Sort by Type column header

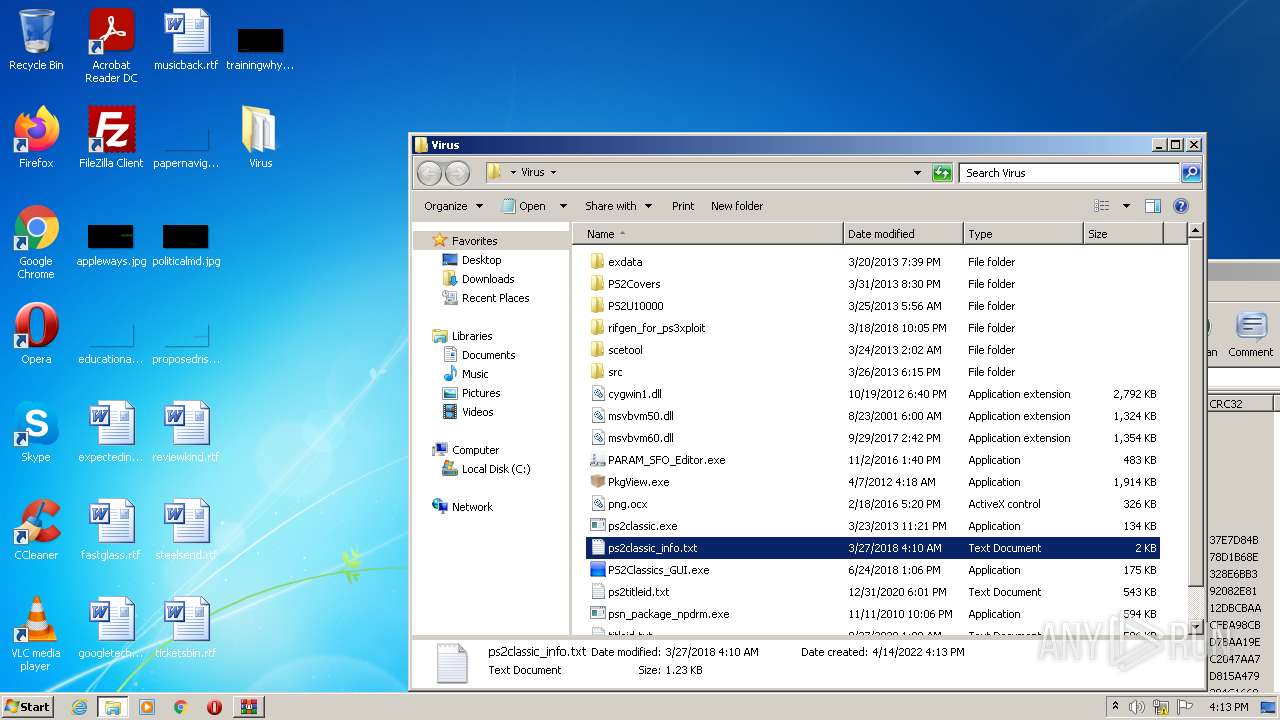coord(1023,234)
